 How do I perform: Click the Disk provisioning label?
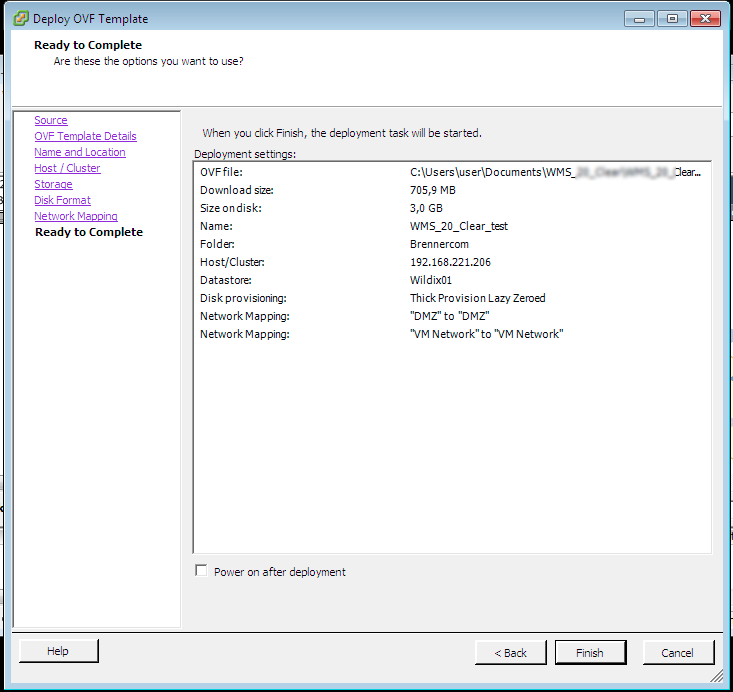click(243, 298)
